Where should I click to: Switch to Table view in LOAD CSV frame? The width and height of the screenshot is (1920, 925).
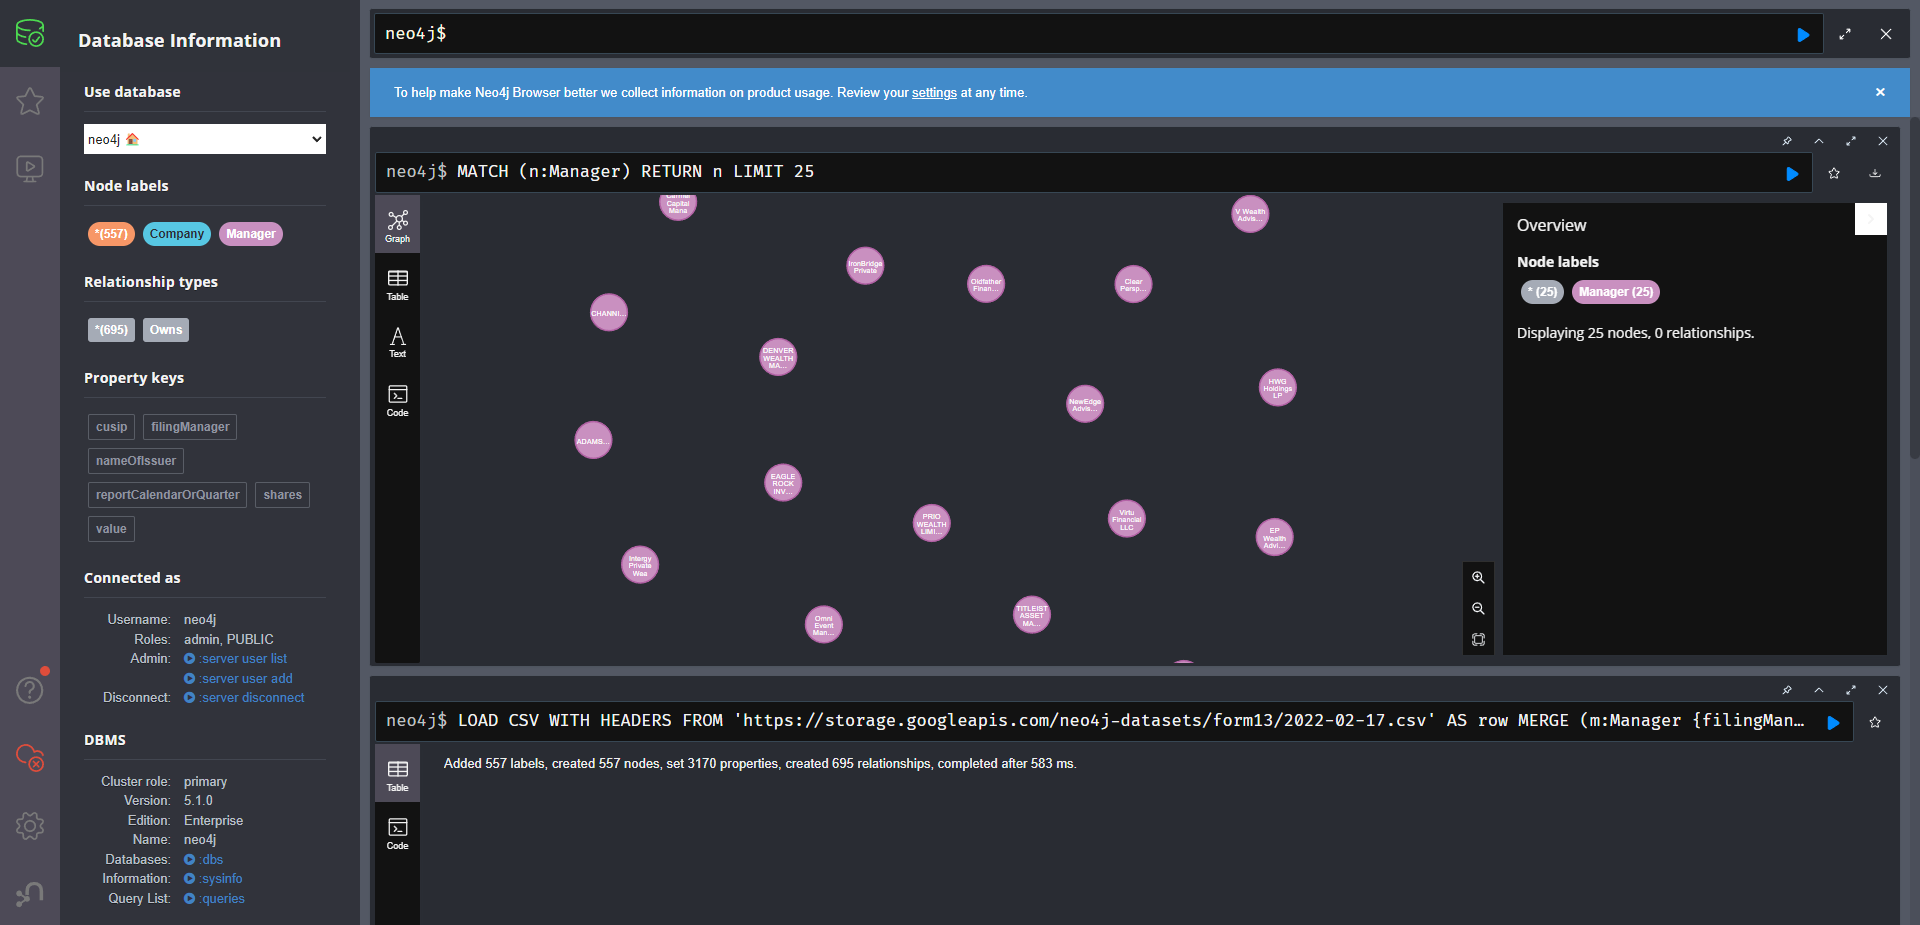pyautogui.click(x=397, y=775)
